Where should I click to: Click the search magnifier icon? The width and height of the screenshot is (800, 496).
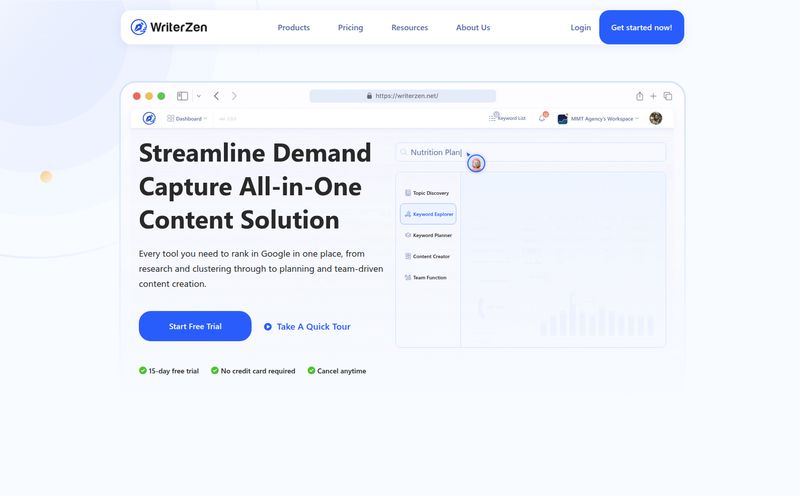click(x=404, y=152)
